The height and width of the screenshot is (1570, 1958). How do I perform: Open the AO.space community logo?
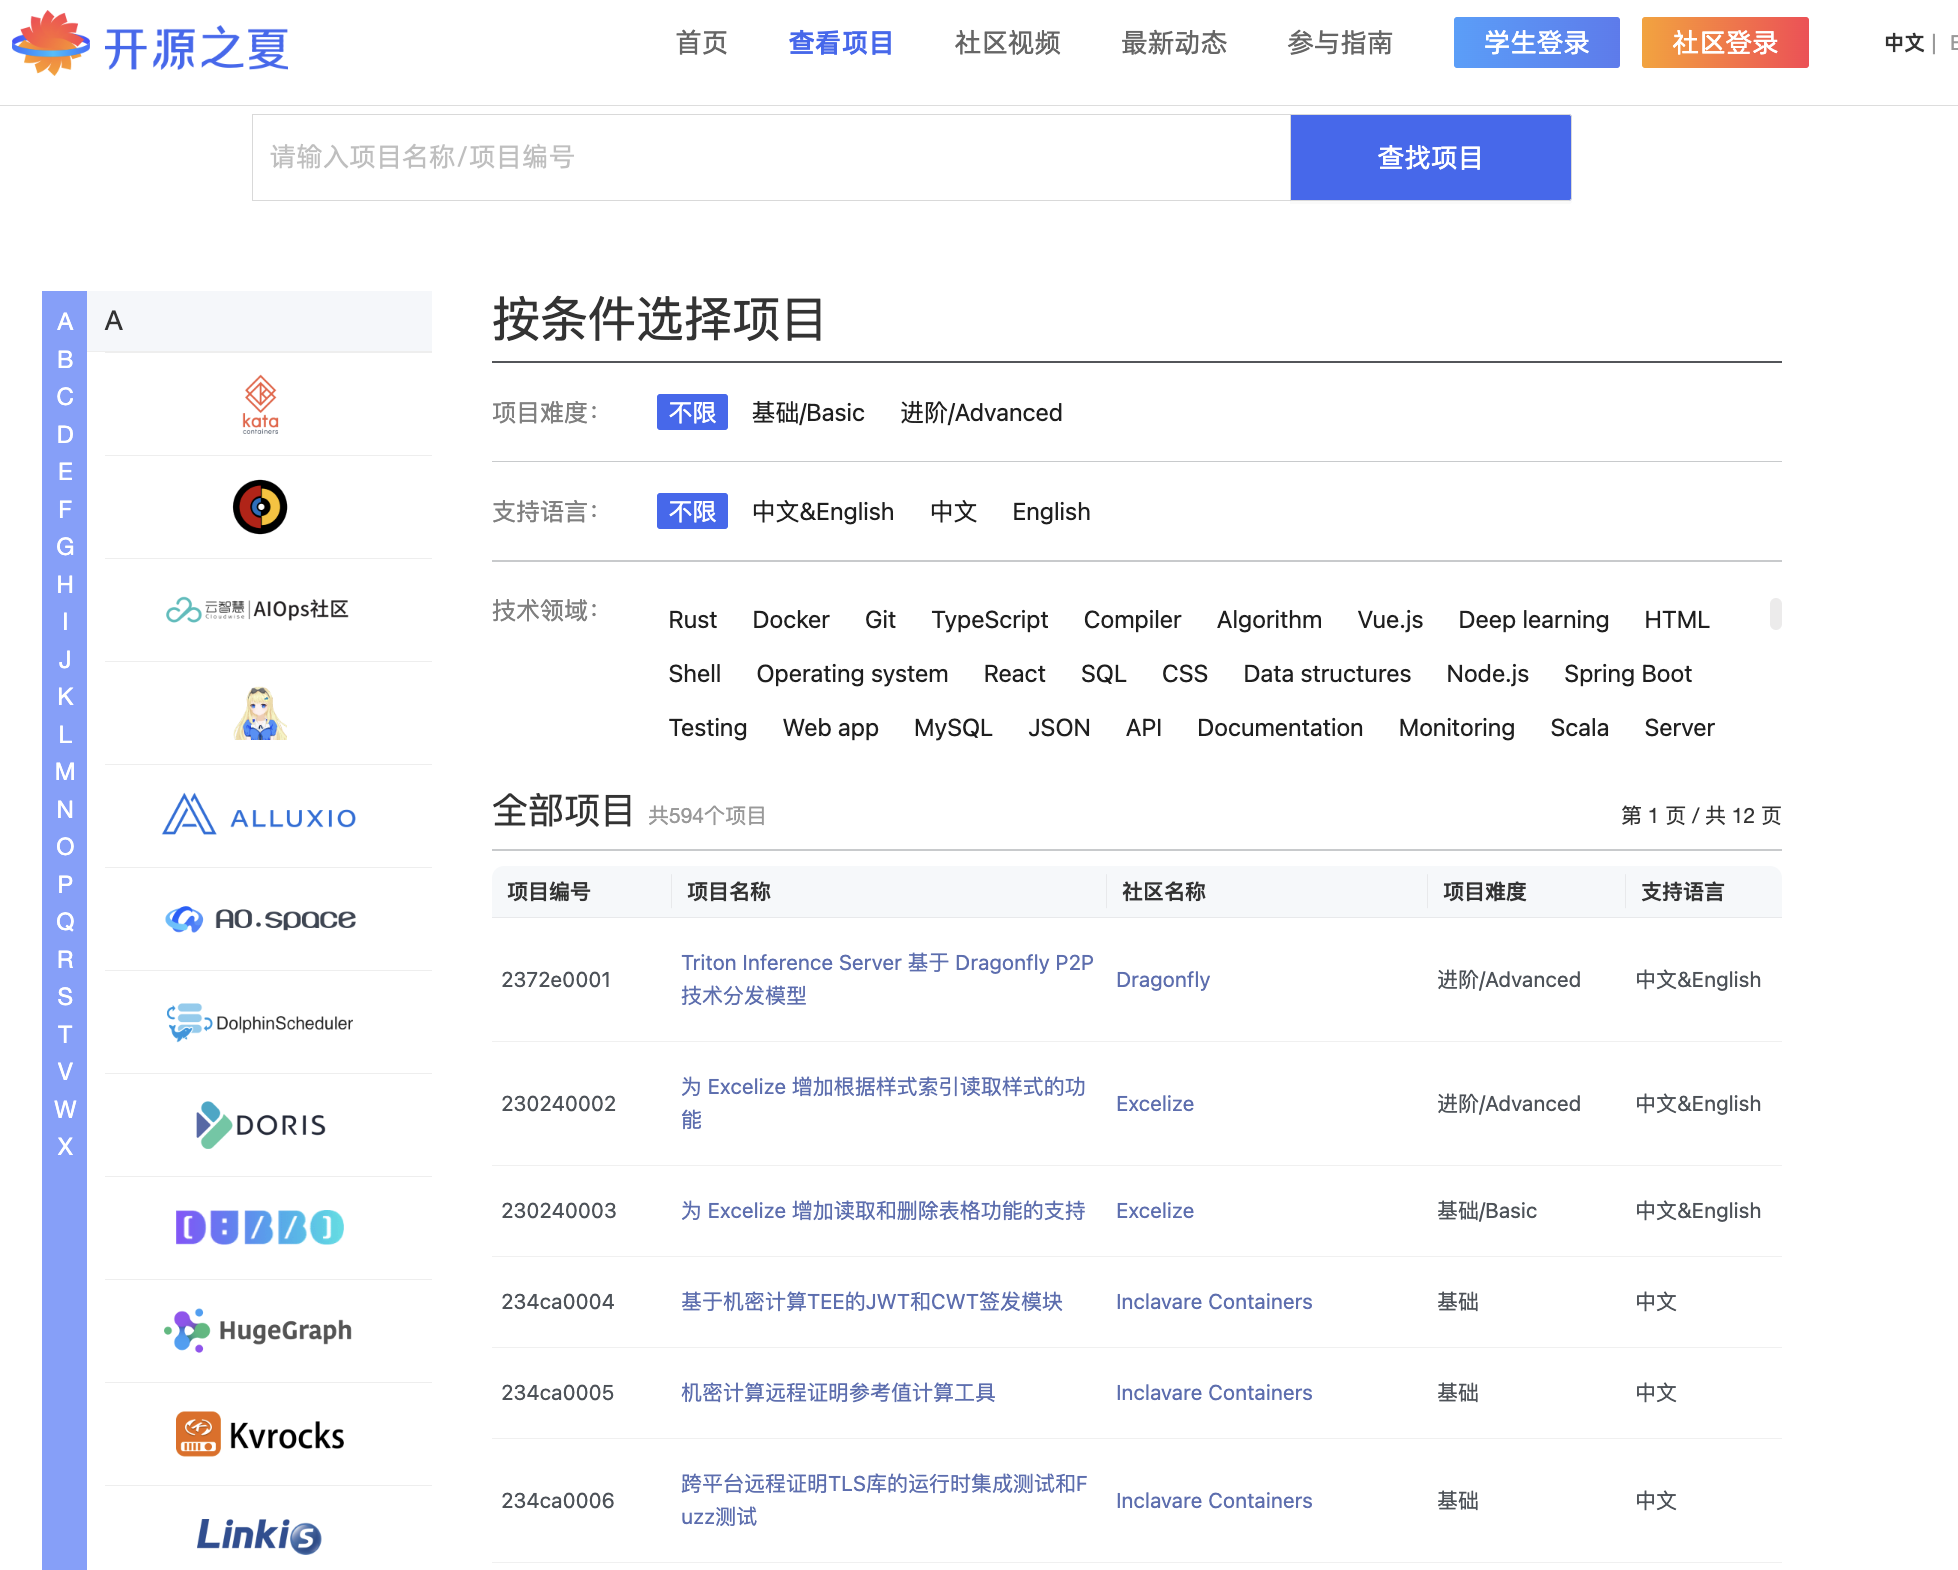click(260, 919)
